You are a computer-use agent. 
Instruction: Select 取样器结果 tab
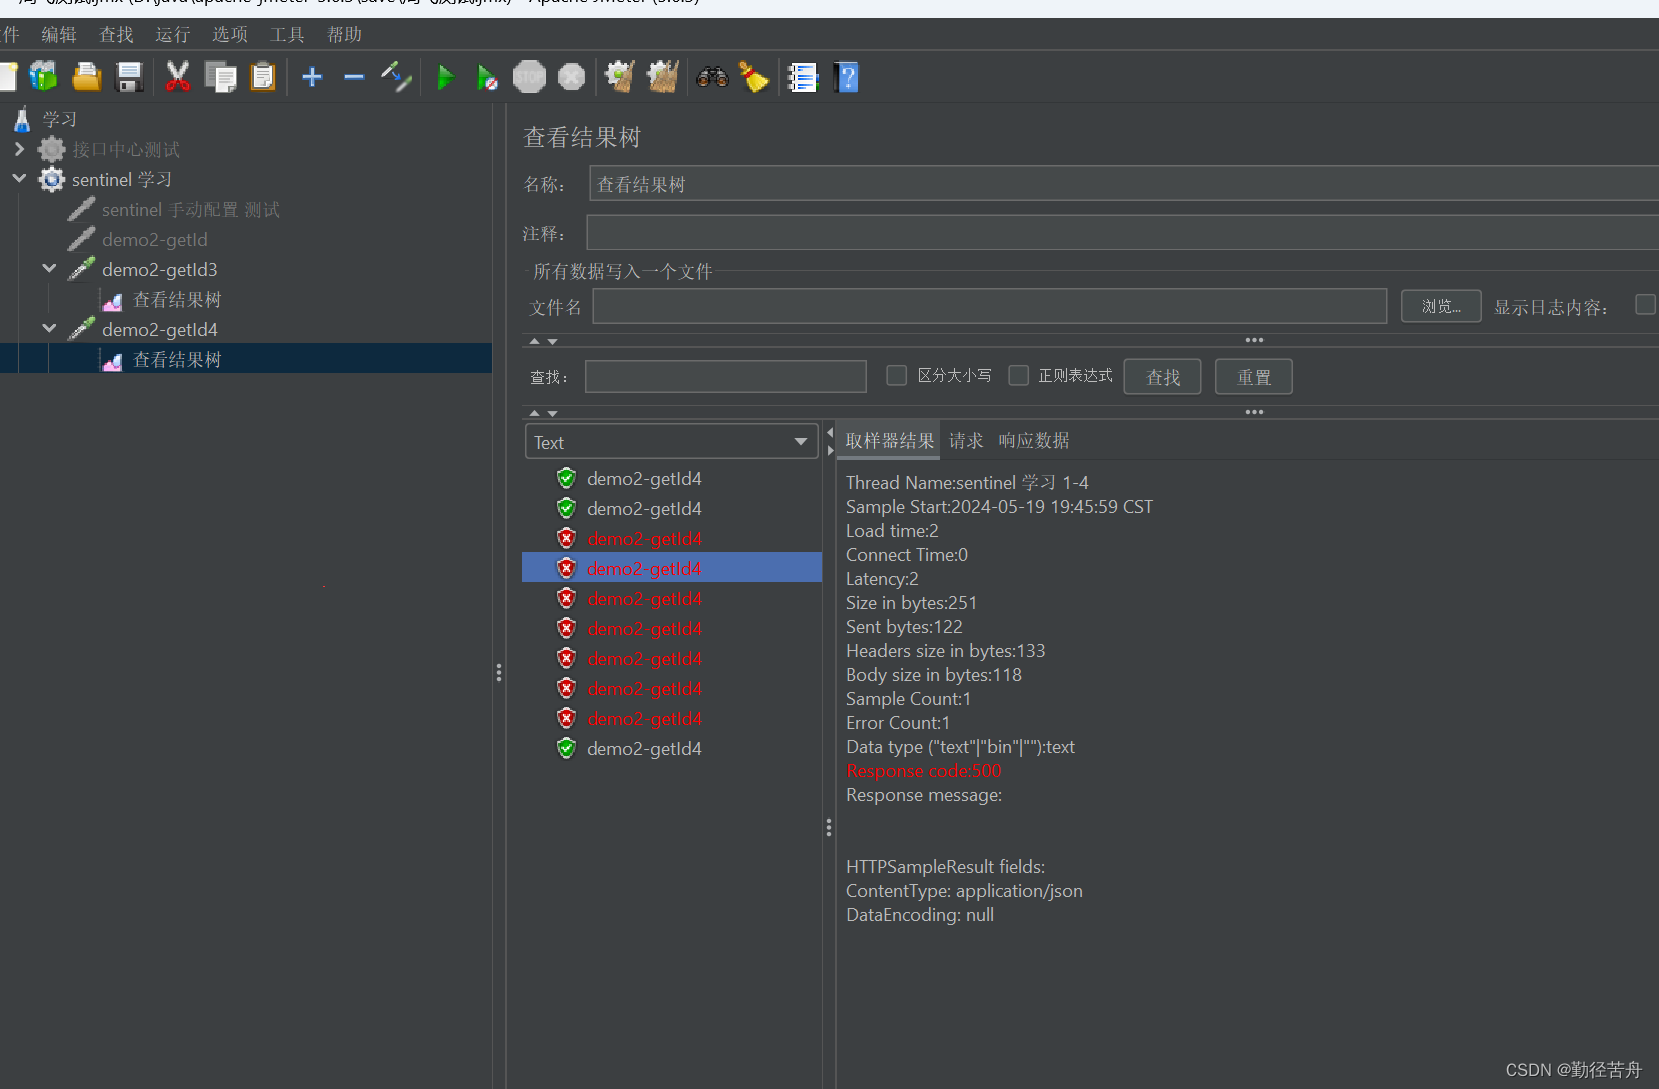(889, 441)
